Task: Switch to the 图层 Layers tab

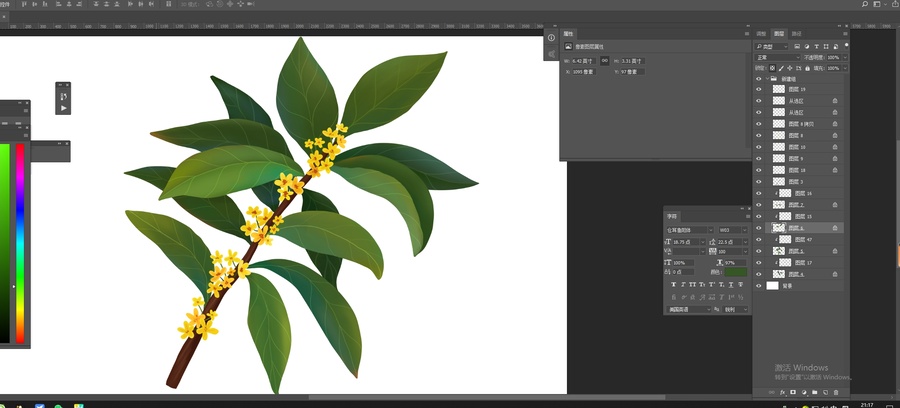Action: pos(779,34)
